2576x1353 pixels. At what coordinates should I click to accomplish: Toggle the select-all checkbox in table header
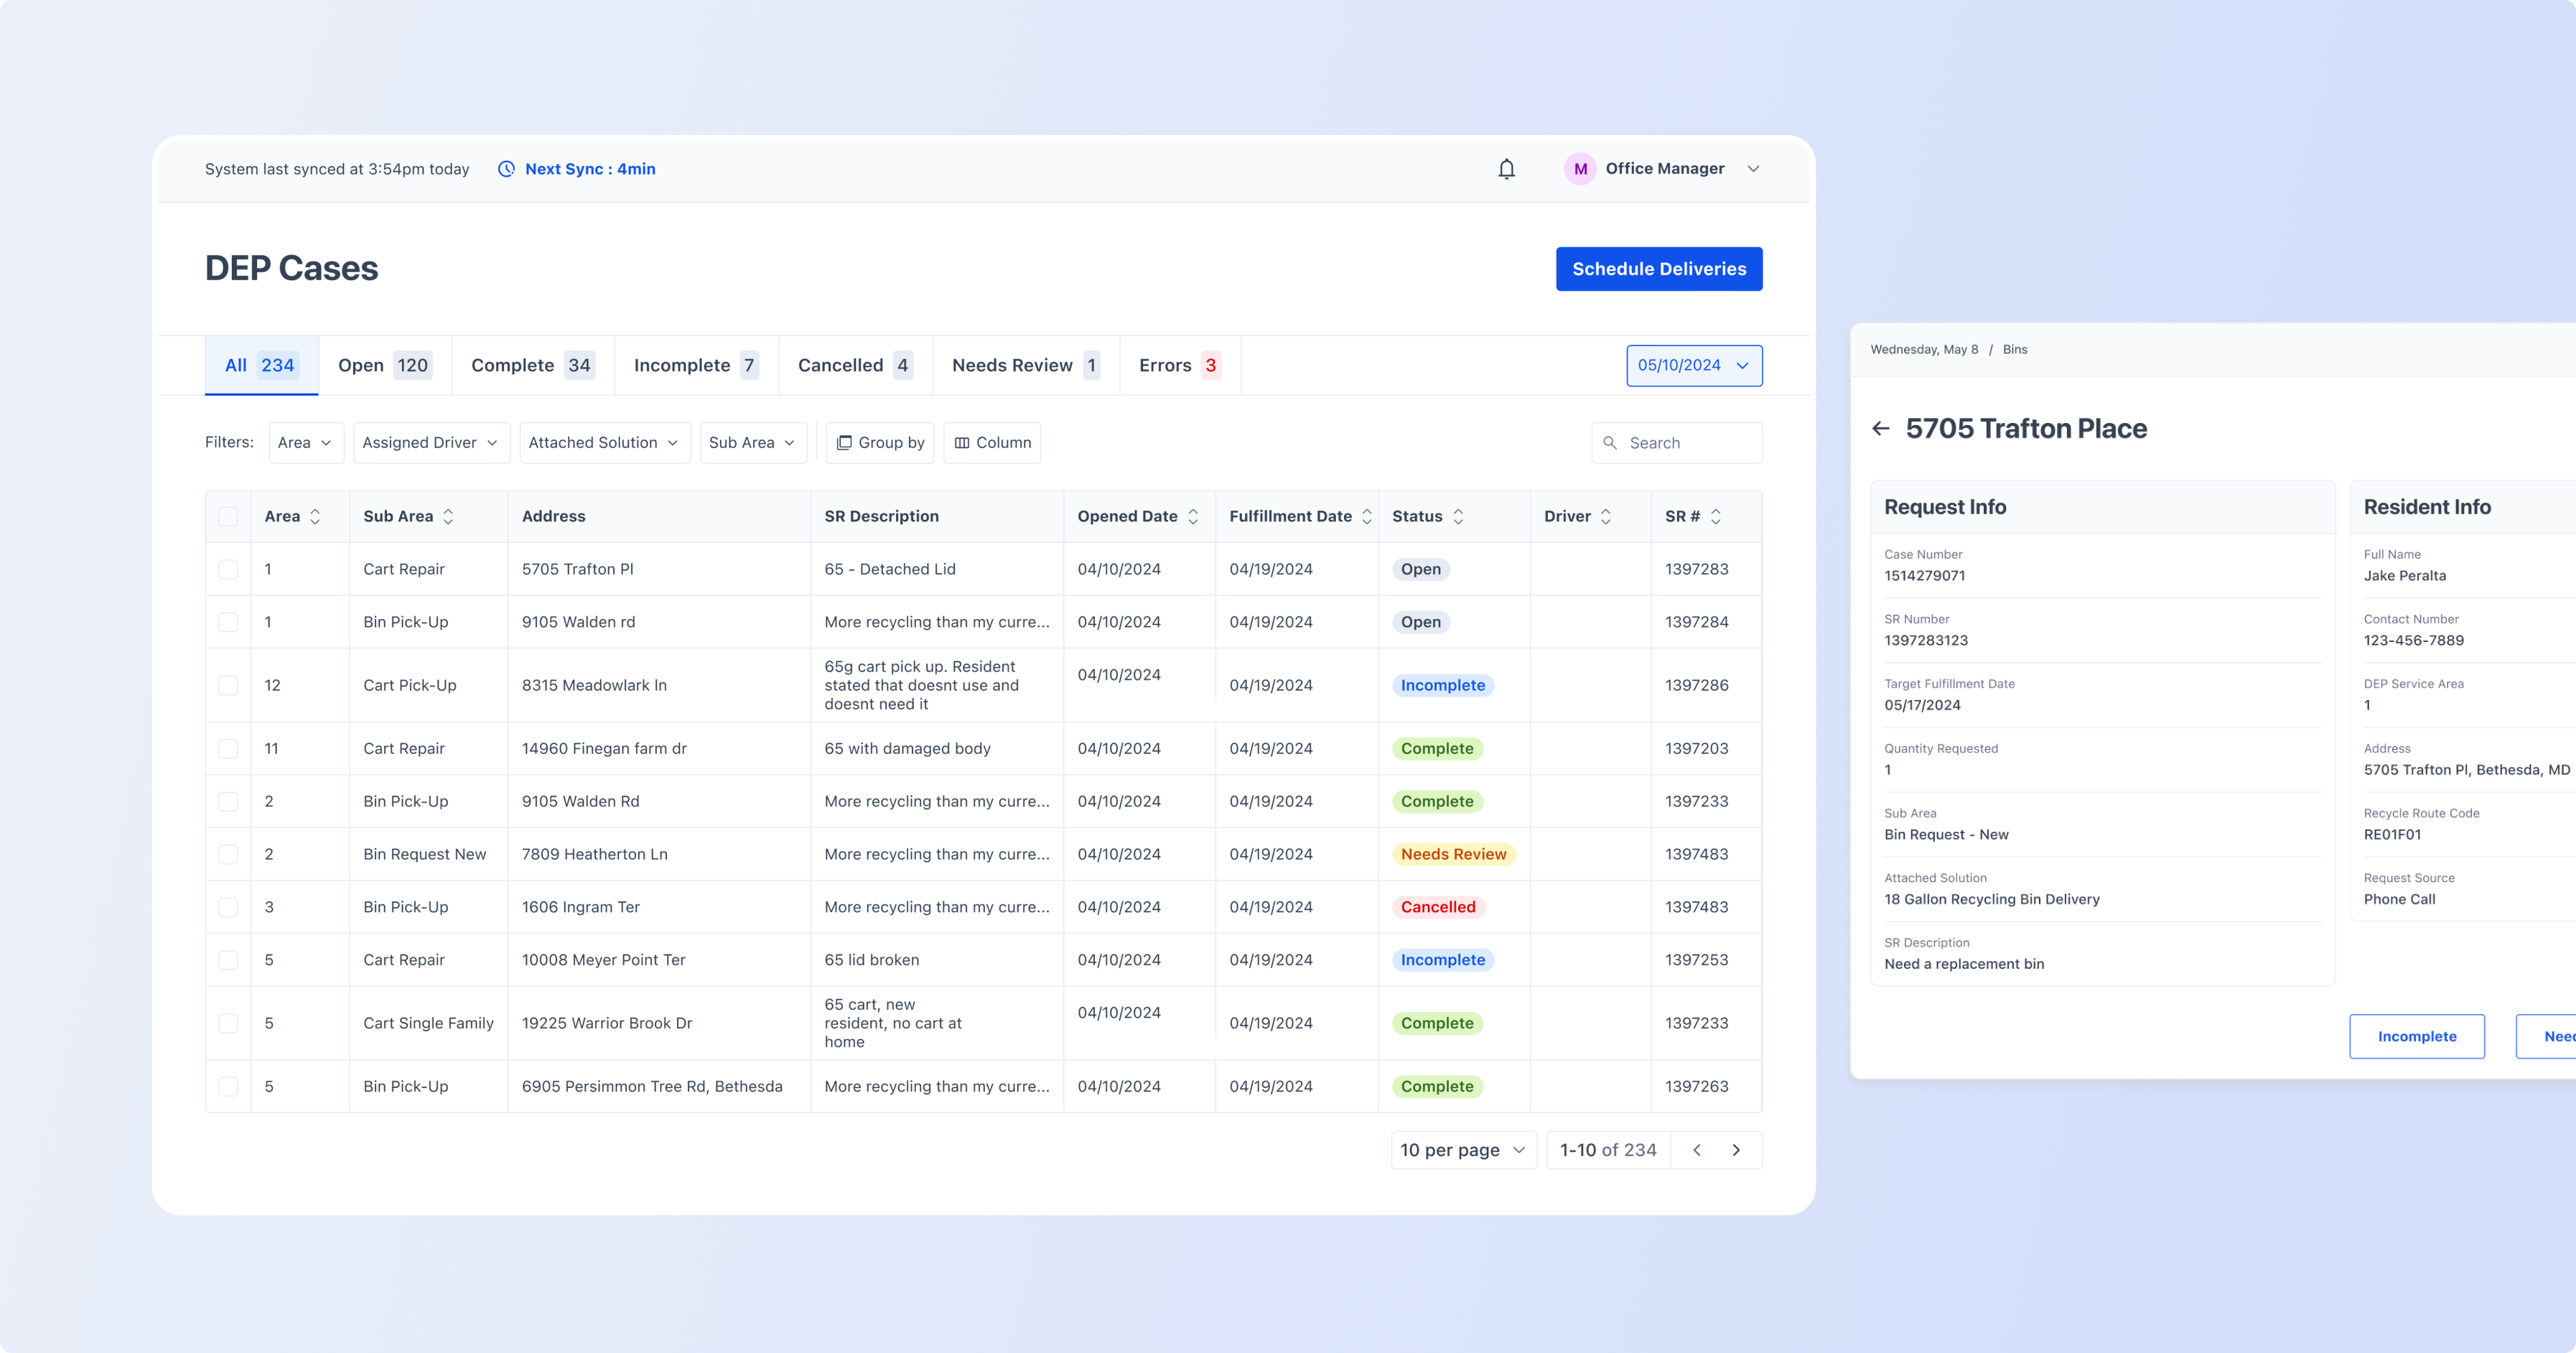[x=228, y=517]
